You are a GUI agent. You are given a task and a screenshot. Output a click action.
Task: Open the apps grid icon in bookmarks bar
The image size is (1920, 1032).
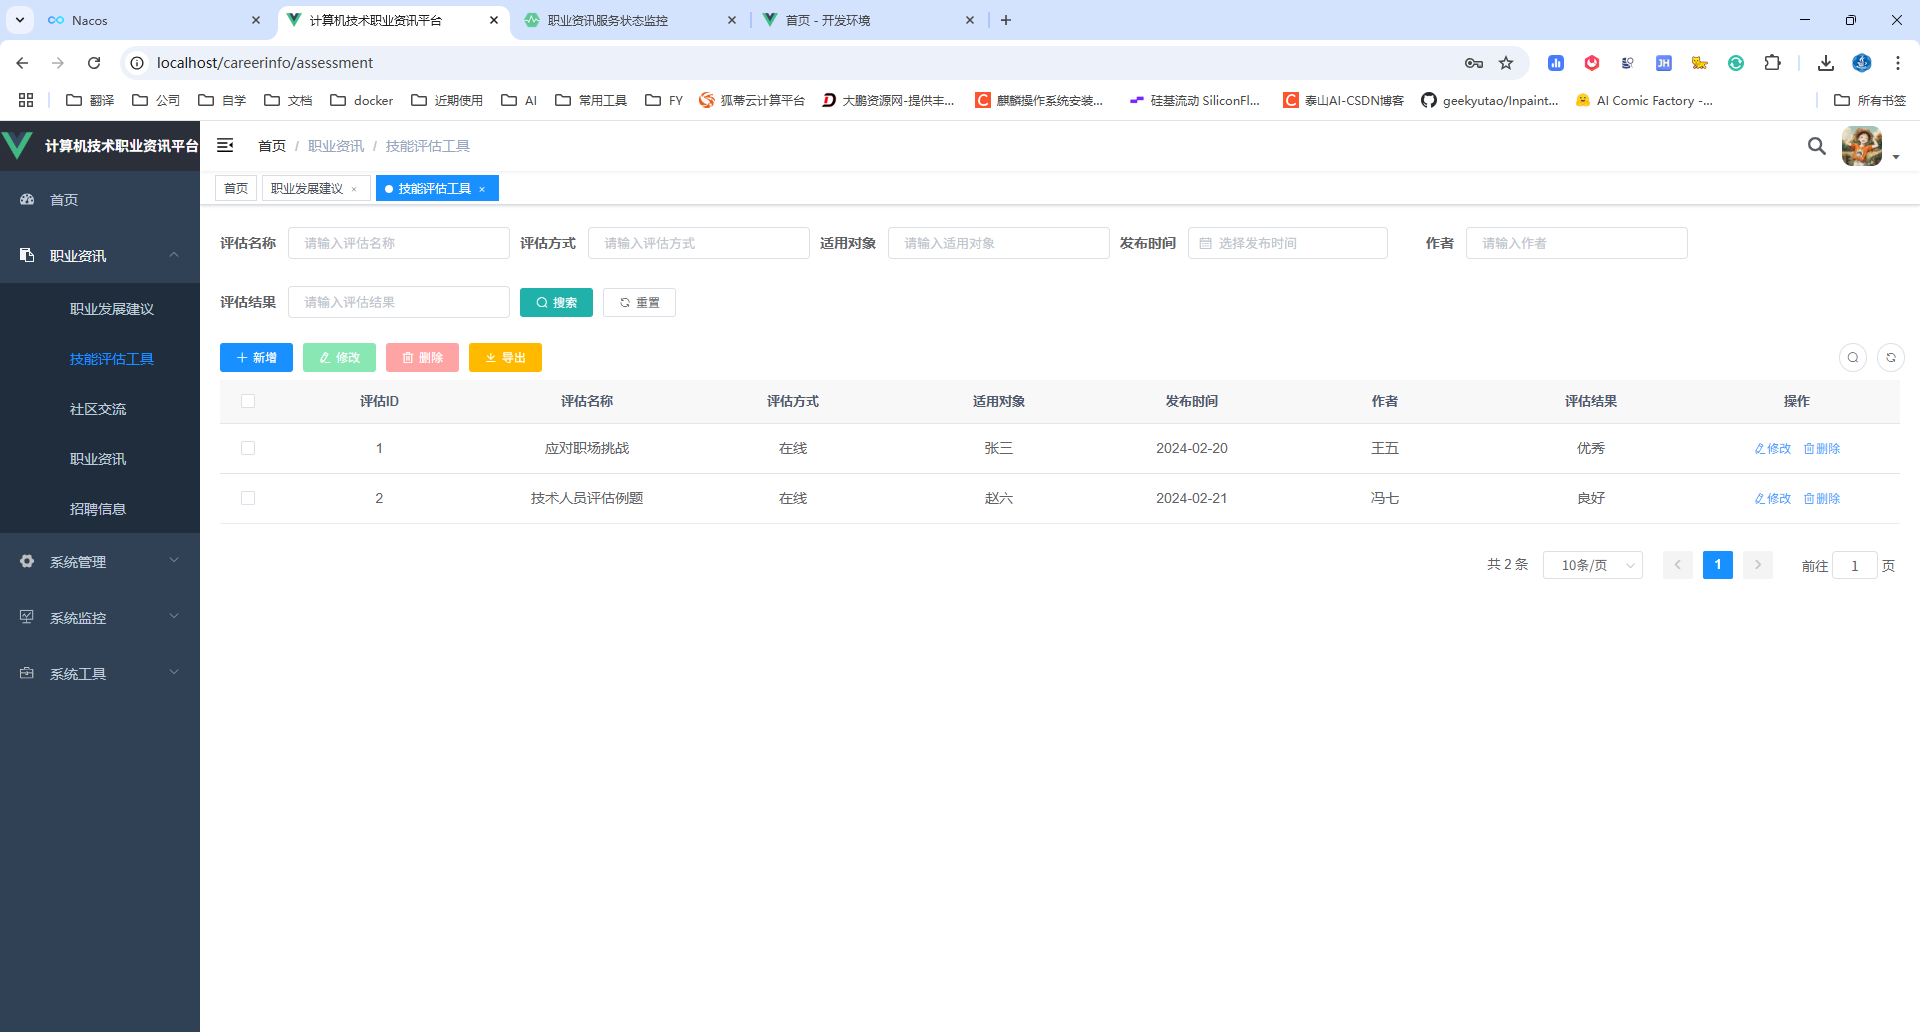(26, 100)
